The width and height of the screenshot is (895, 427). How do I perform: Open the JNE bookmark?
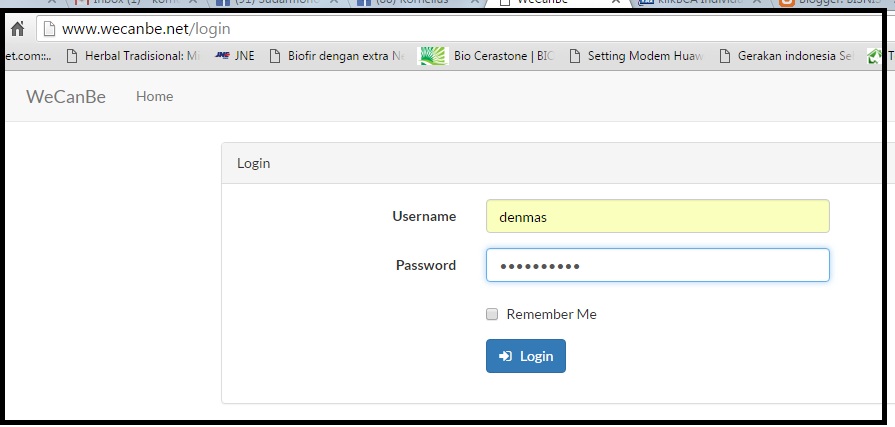click(235, 56)
